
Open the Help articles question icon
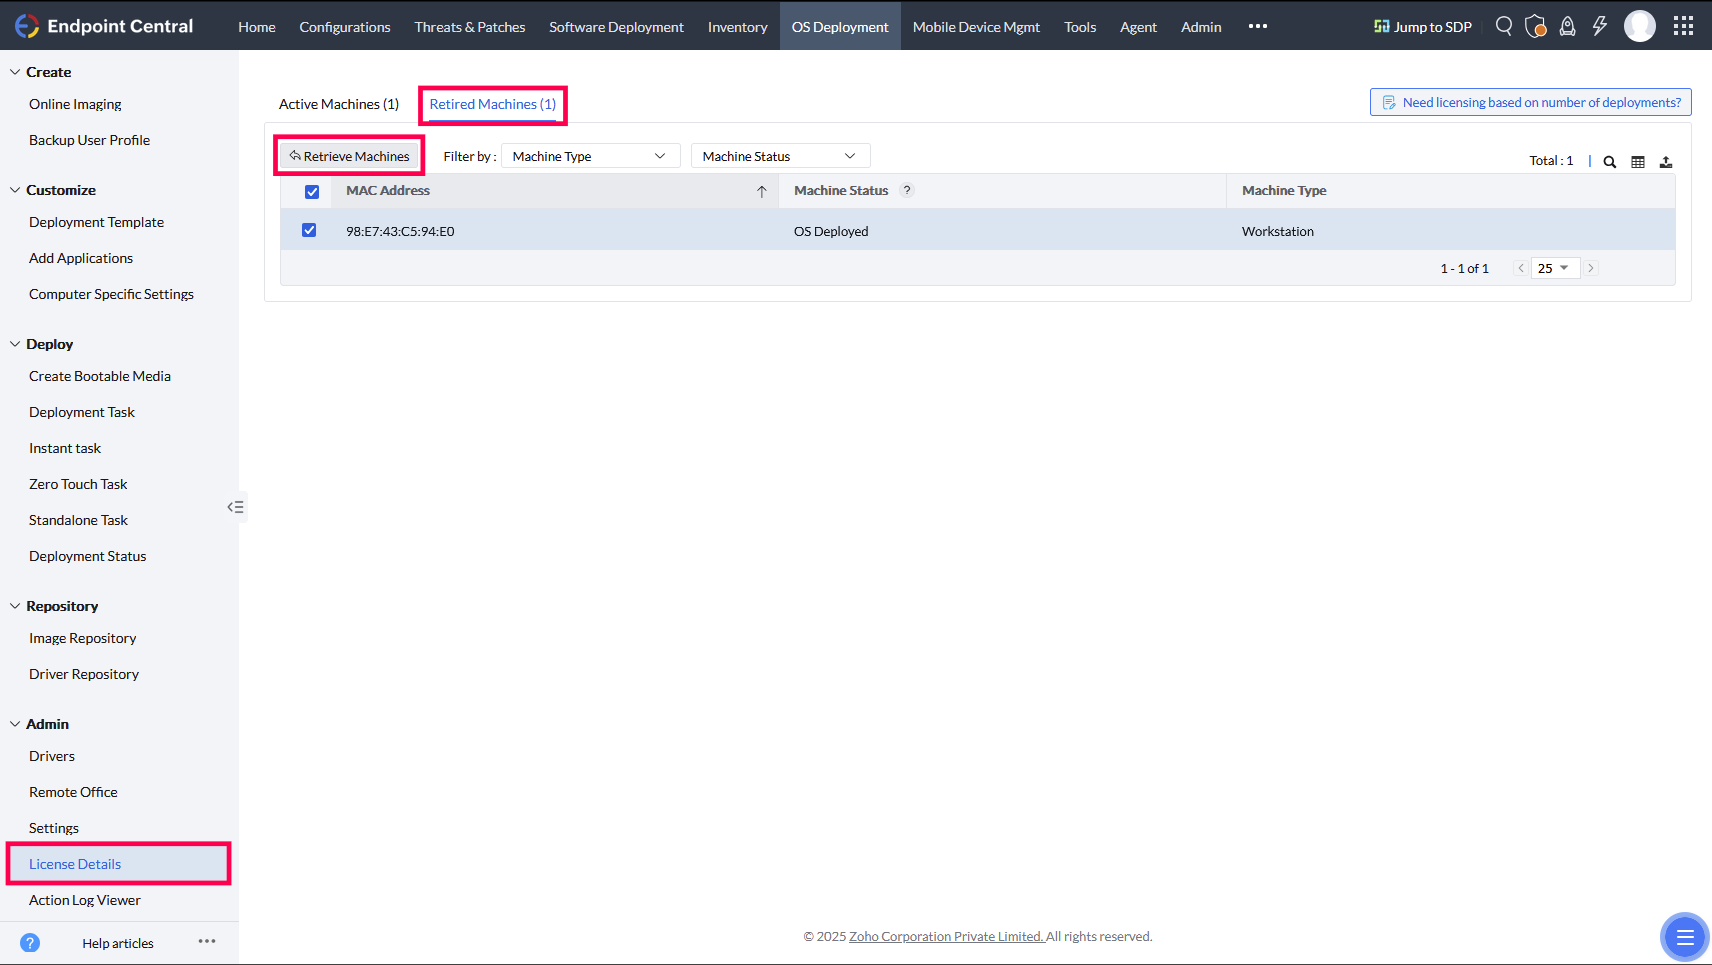point(30,942)
